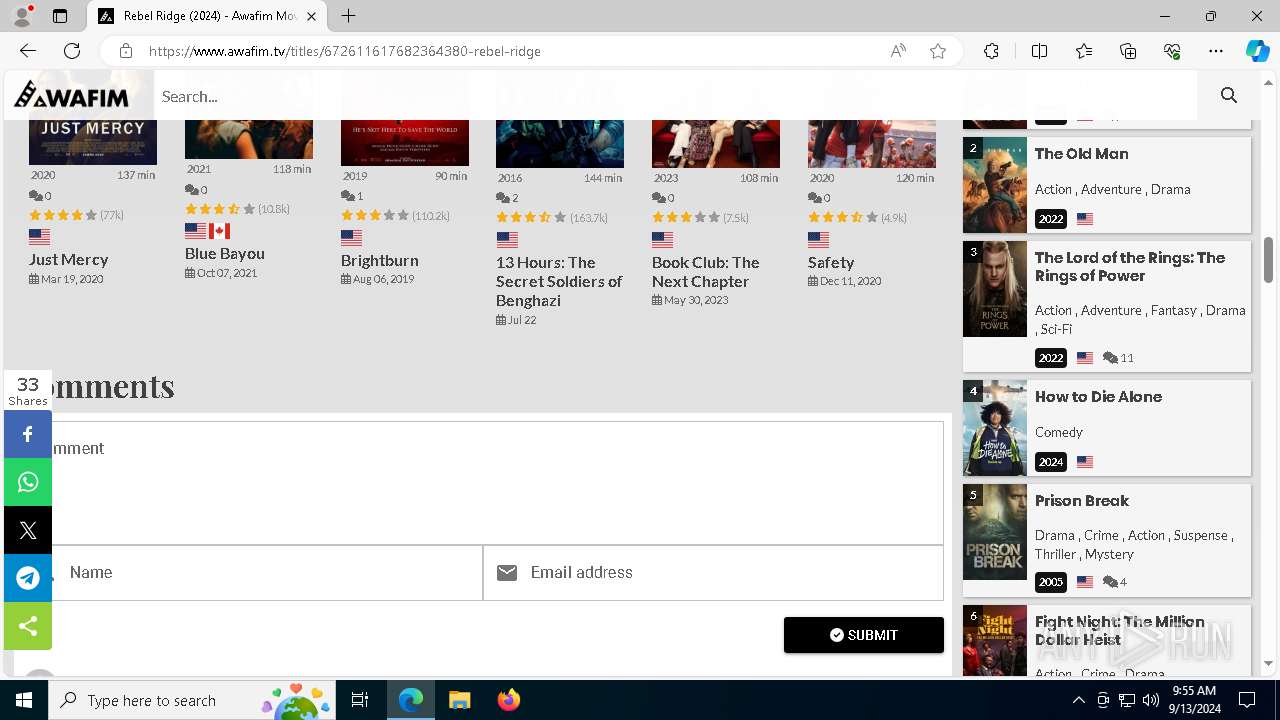Open browser Extensions icon

991,51
